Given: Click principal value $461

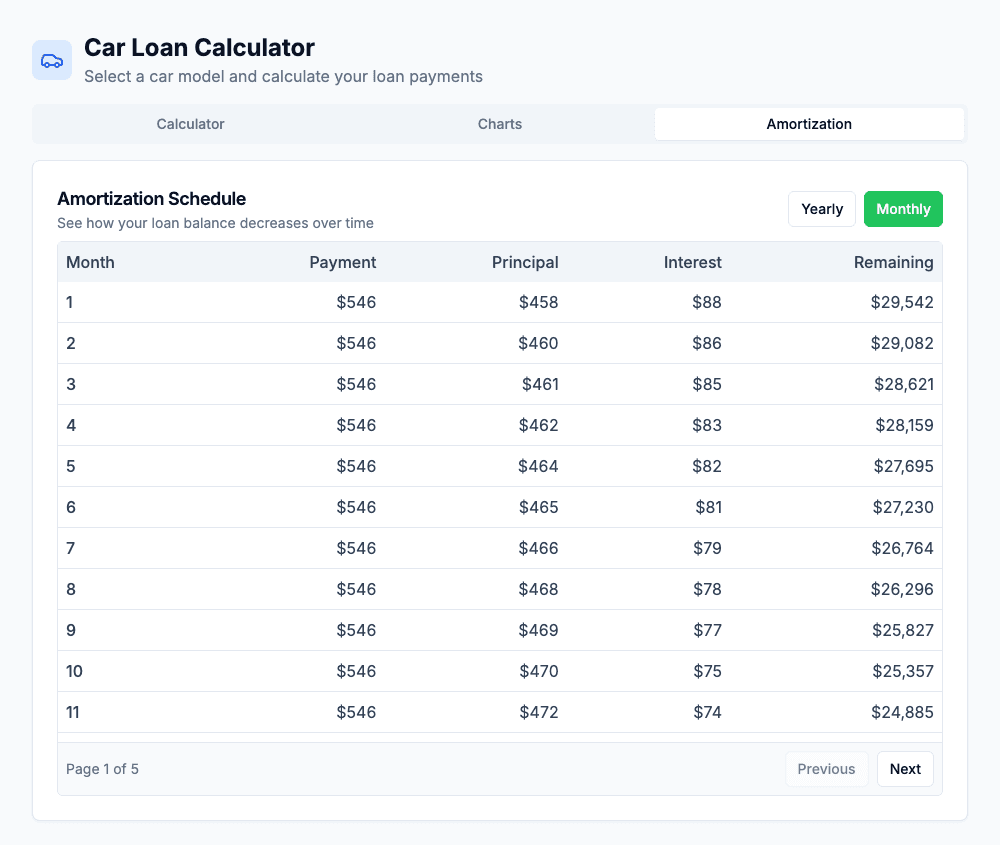Looking at the screenshot, I should [540, 384].
